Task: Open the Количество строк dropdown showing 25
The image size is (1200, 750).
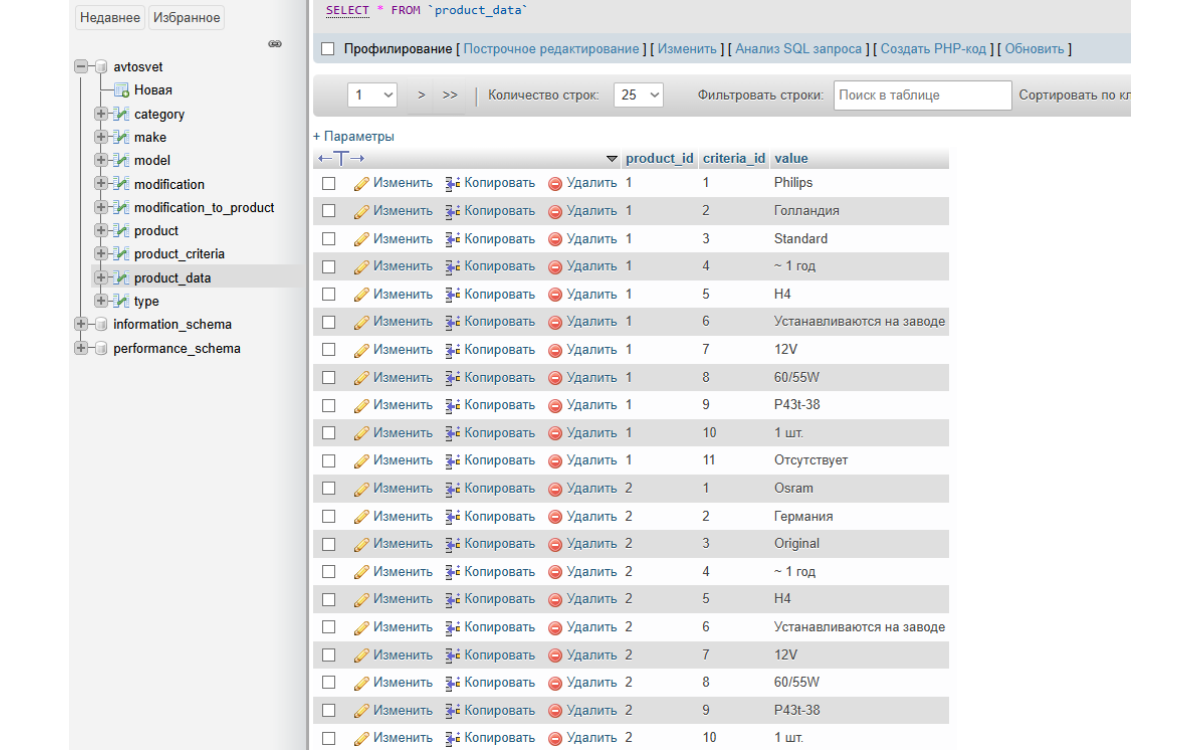Action: (x=639, y=95)
